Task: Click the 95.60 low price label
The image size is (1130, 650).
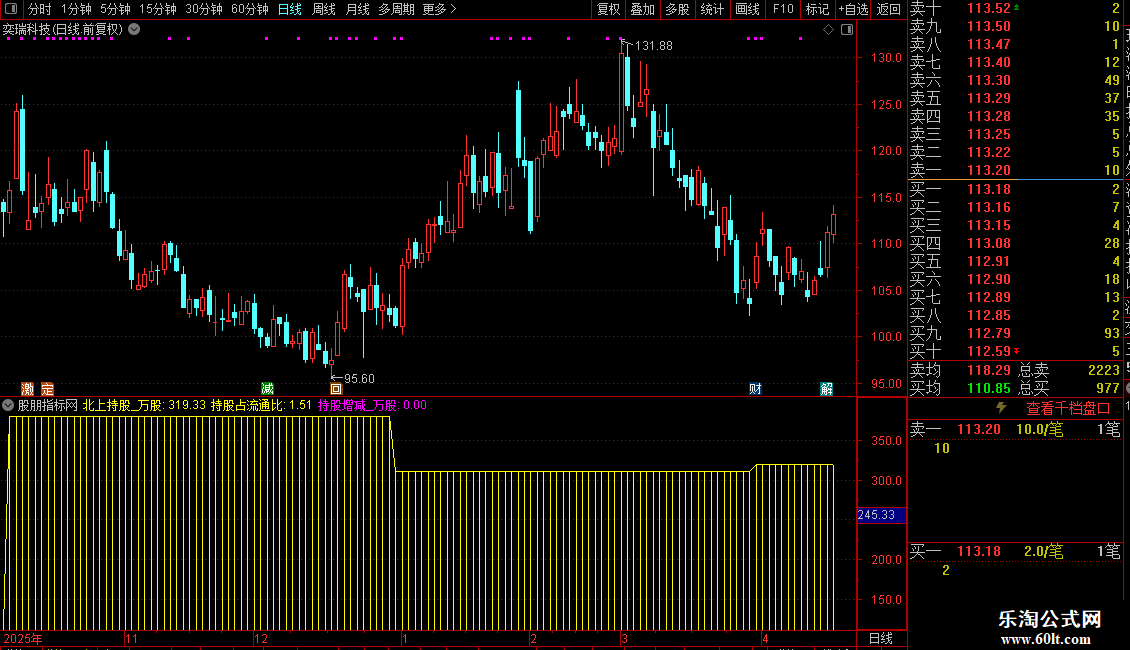Action: [x=359, y=379]
